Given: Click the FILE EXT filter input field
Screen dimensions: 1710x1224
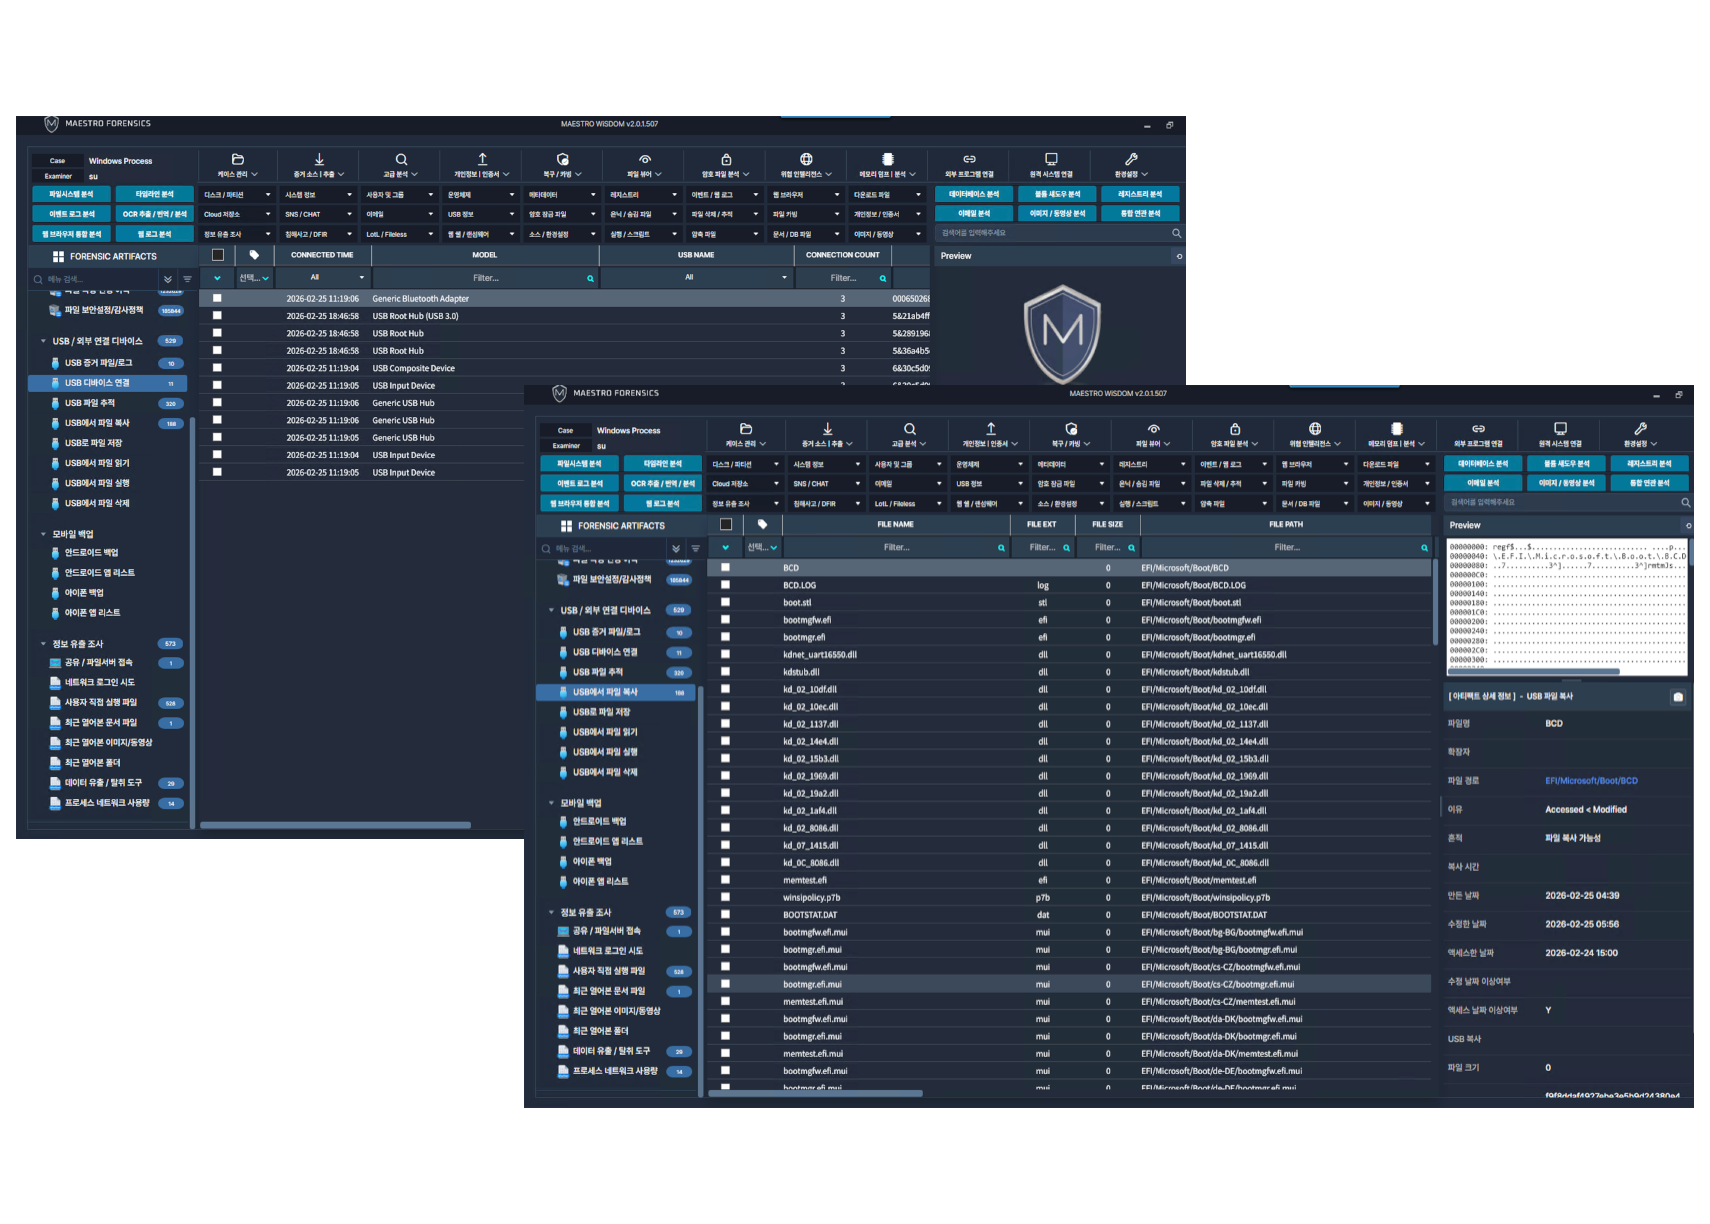Looking at the screenshot, I should coord(1043,547).
